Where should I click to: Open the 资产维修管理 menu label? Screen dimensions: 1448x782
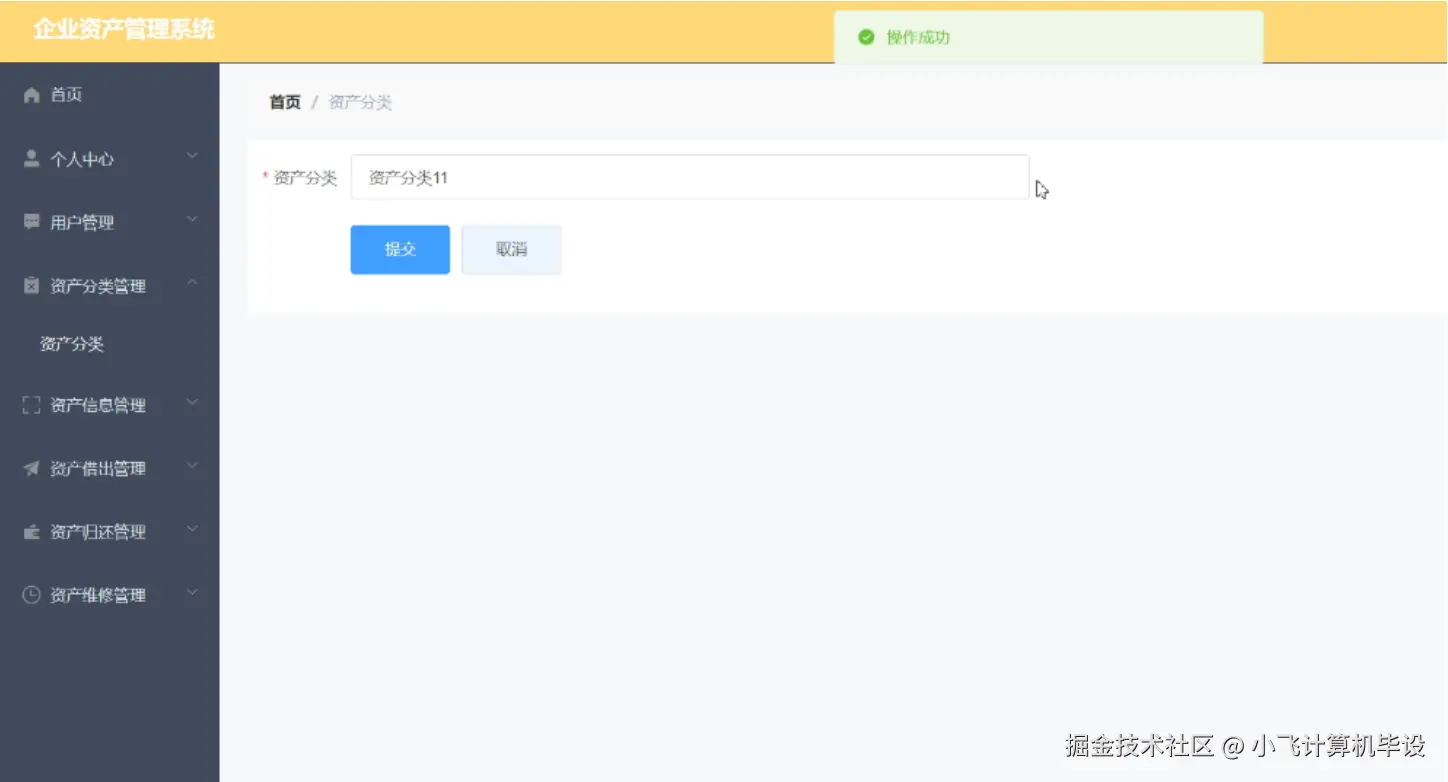[x=98, y=596]
